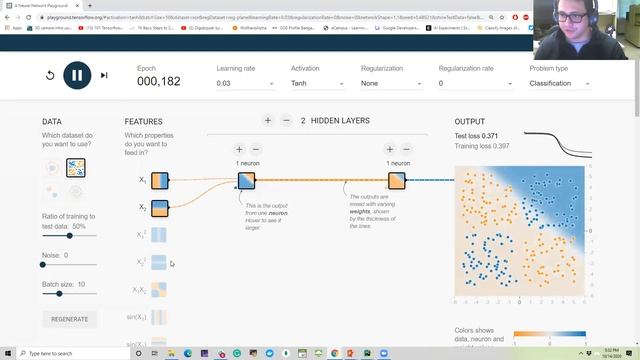Open the Problem type dropdown
The height and width of the screenshot is (360, 640).
(x=560, y=83)
